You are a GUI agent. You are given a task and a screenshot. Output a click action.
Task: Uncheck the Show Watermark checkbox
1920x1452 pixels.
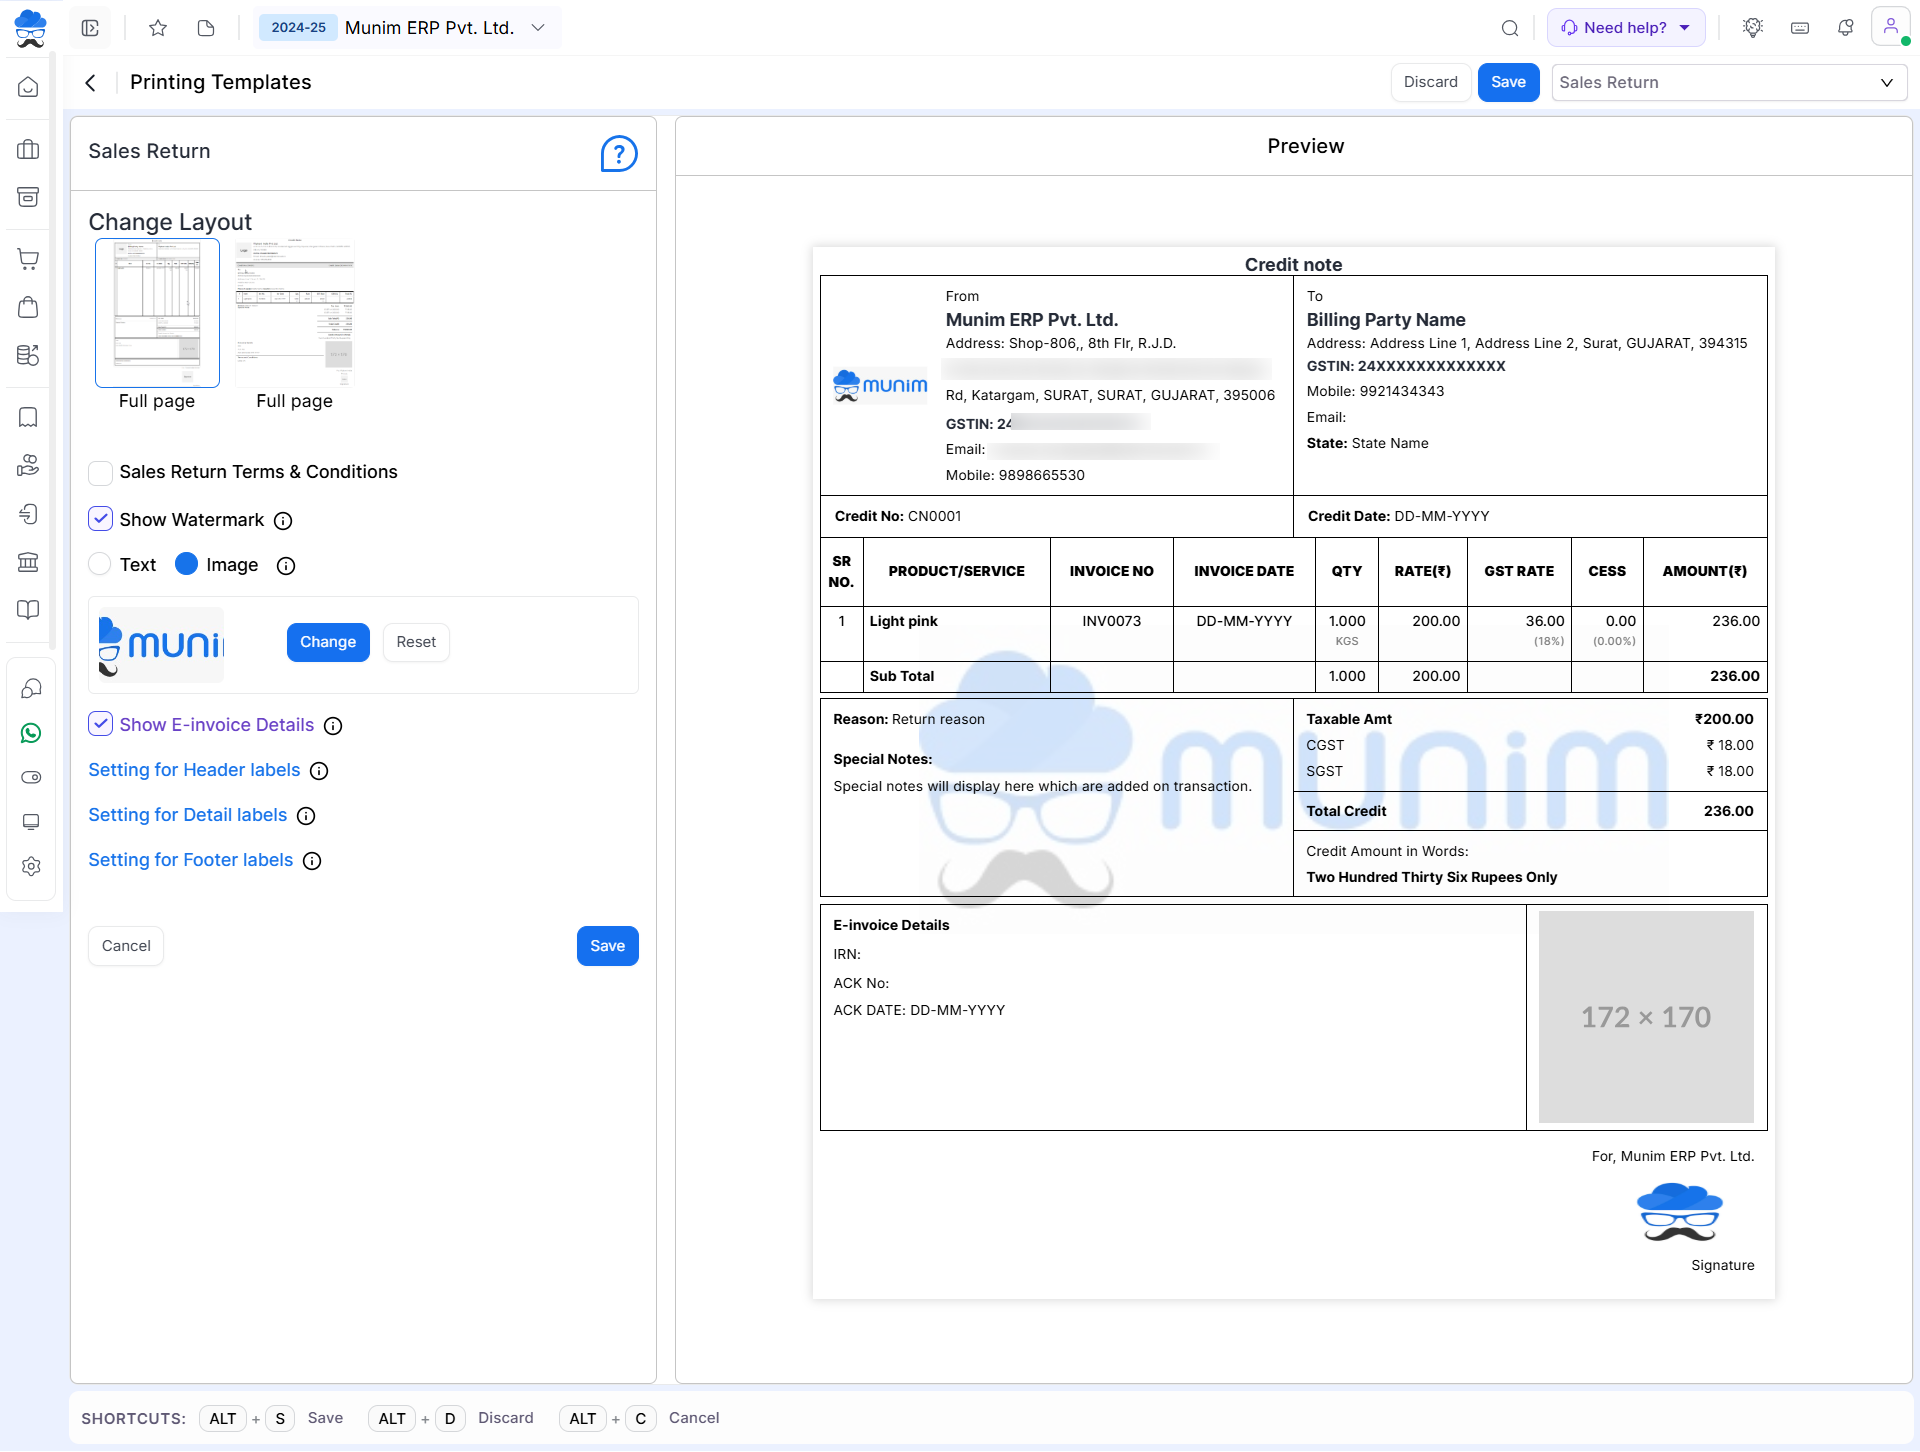coord(100,519)
